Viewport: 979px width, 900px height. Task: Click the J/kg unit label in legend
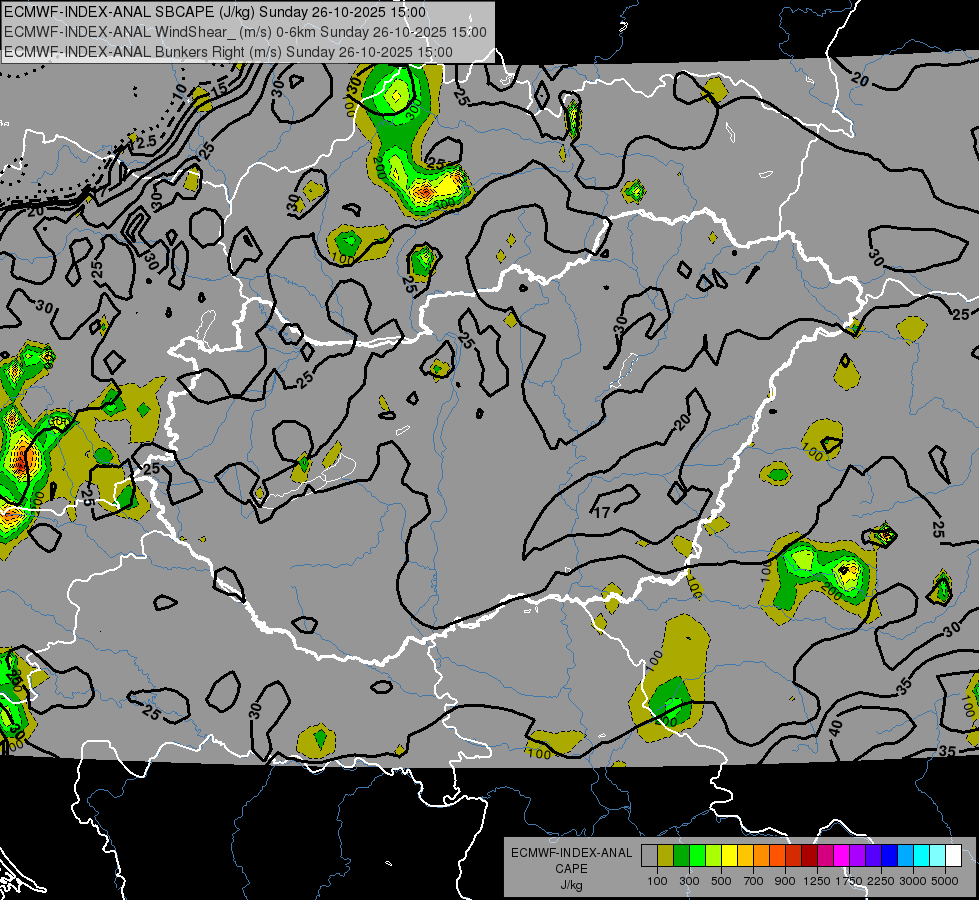click(571, 885)
